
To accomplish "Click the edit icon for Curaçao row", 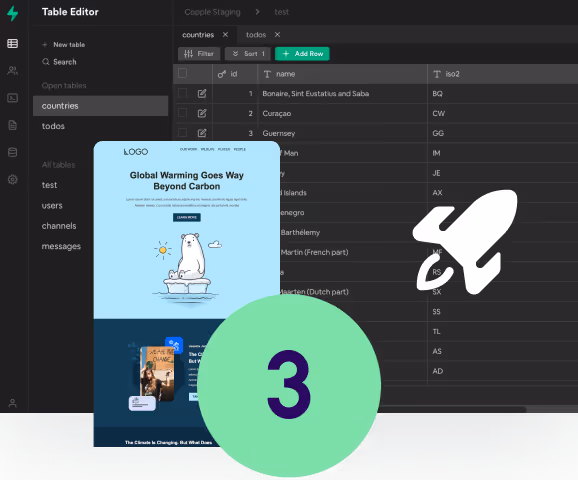I will [202, 113].
